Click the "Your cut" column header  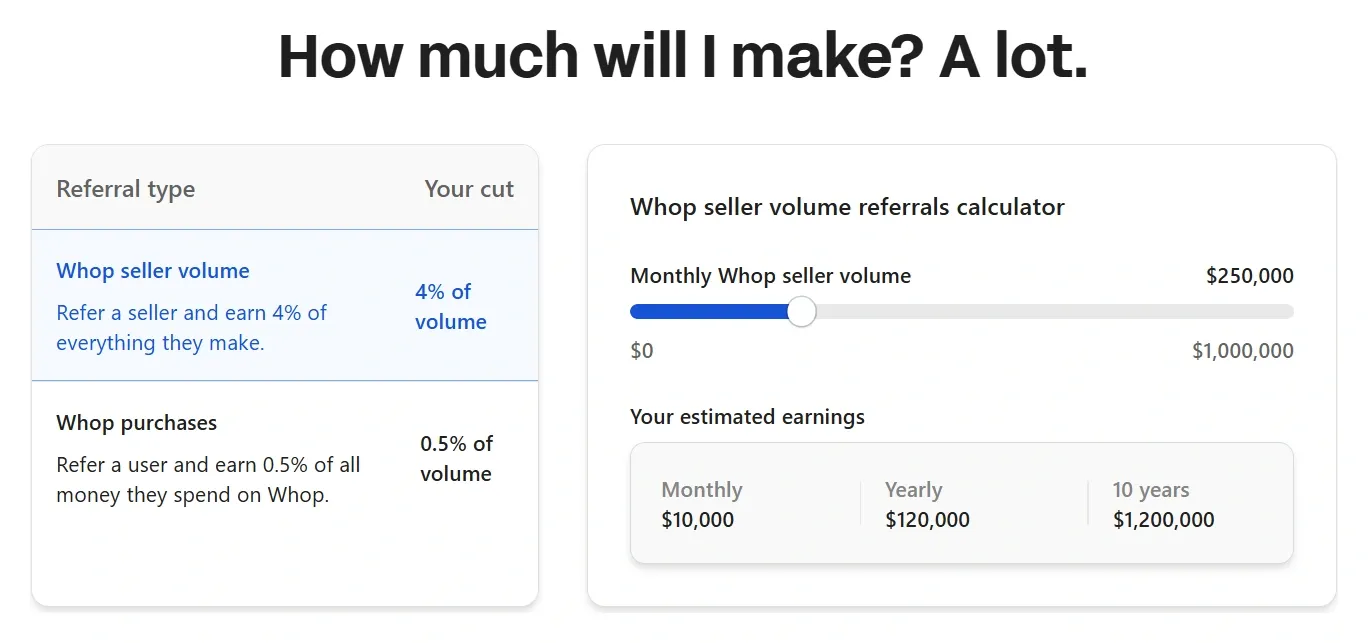tap(469, 189)
